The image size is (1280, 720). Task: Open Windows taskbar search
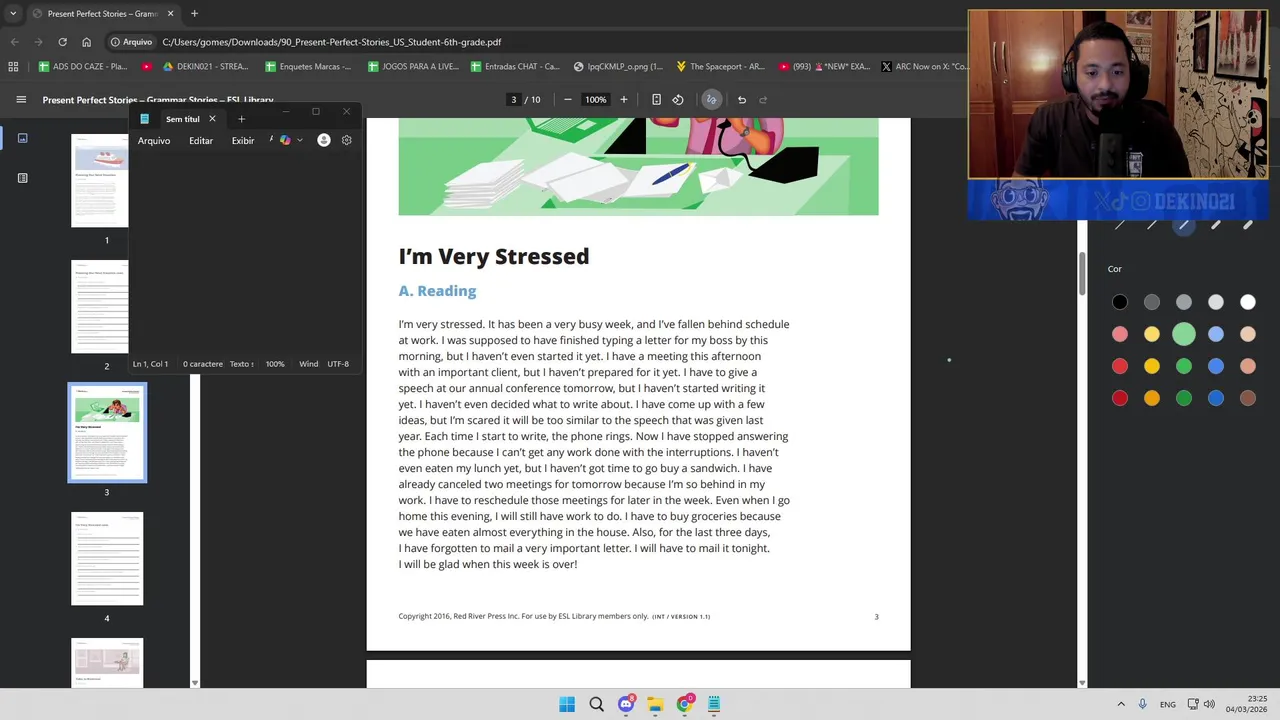tap(597, 704)
